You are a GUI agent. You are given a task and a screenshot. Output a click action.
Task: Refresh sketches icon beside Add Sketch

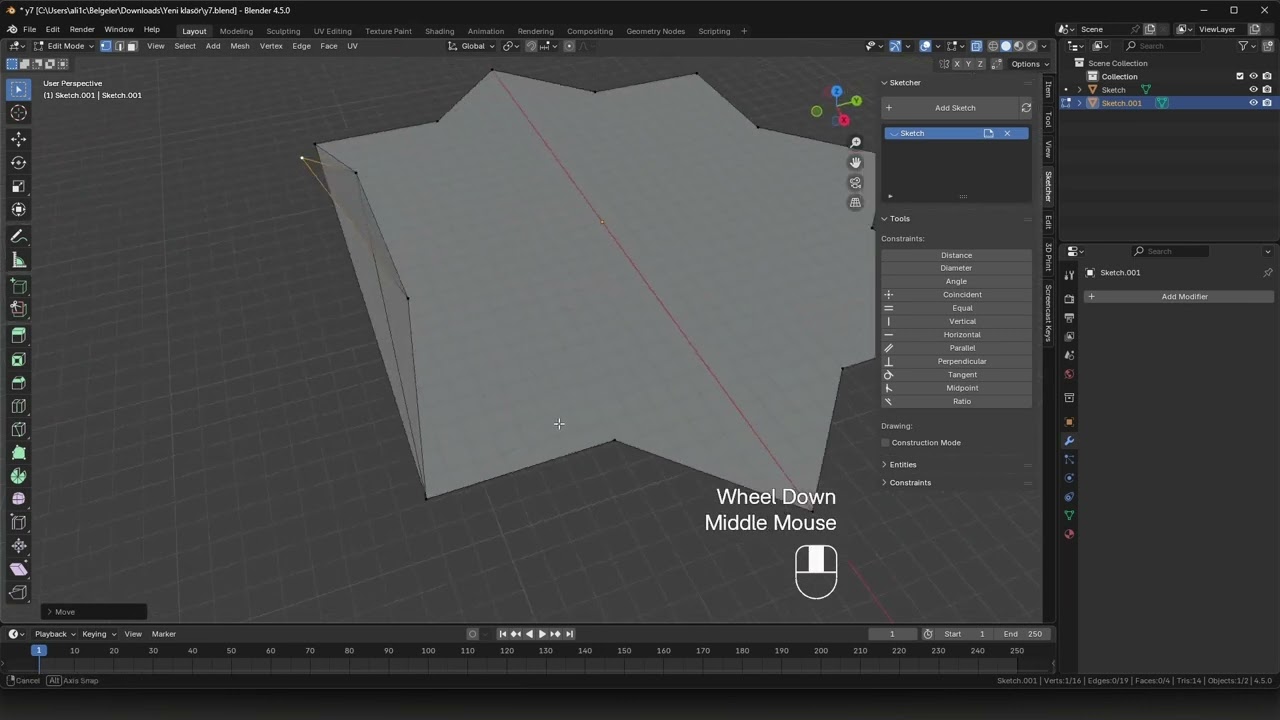1026,108
